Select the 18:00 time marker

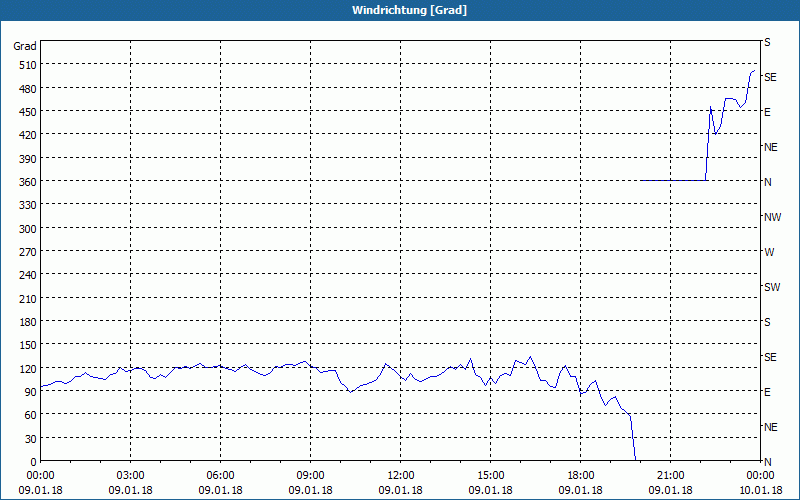(x=581, y=476)
